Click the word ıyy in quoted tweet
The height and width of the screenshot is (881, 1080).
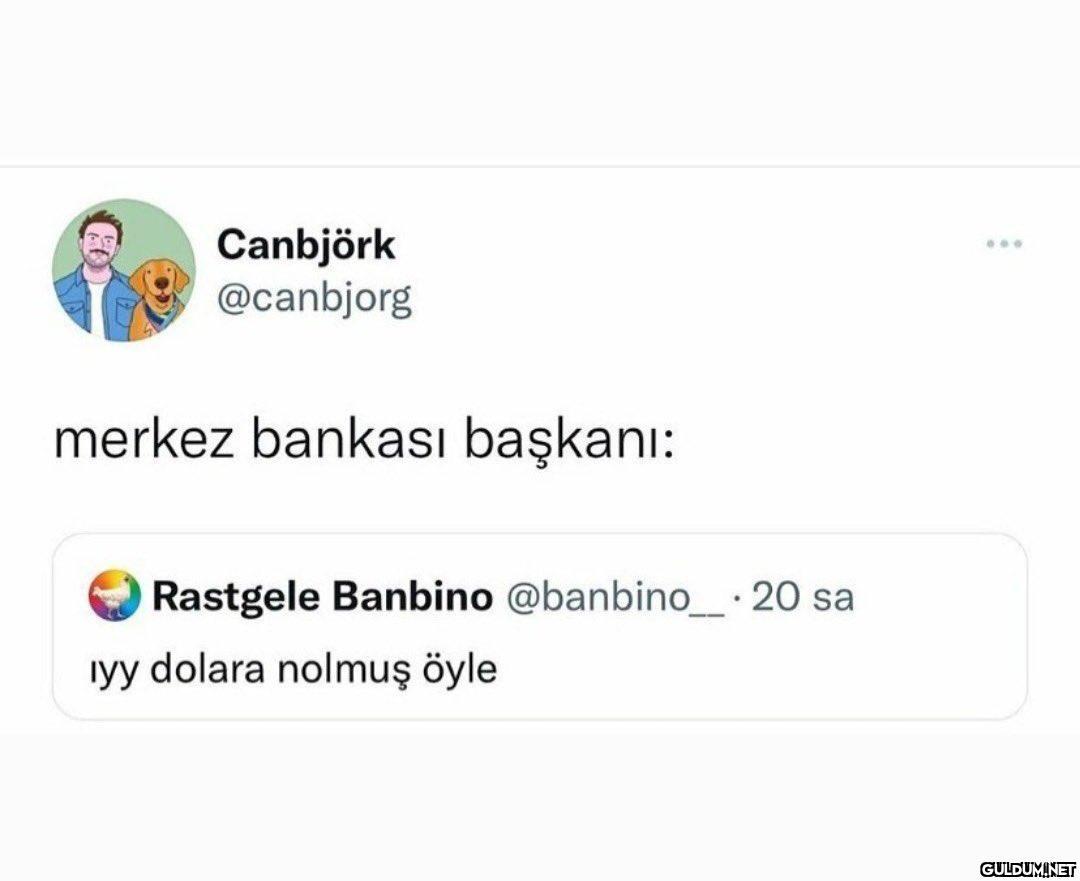tap(113, 671)
